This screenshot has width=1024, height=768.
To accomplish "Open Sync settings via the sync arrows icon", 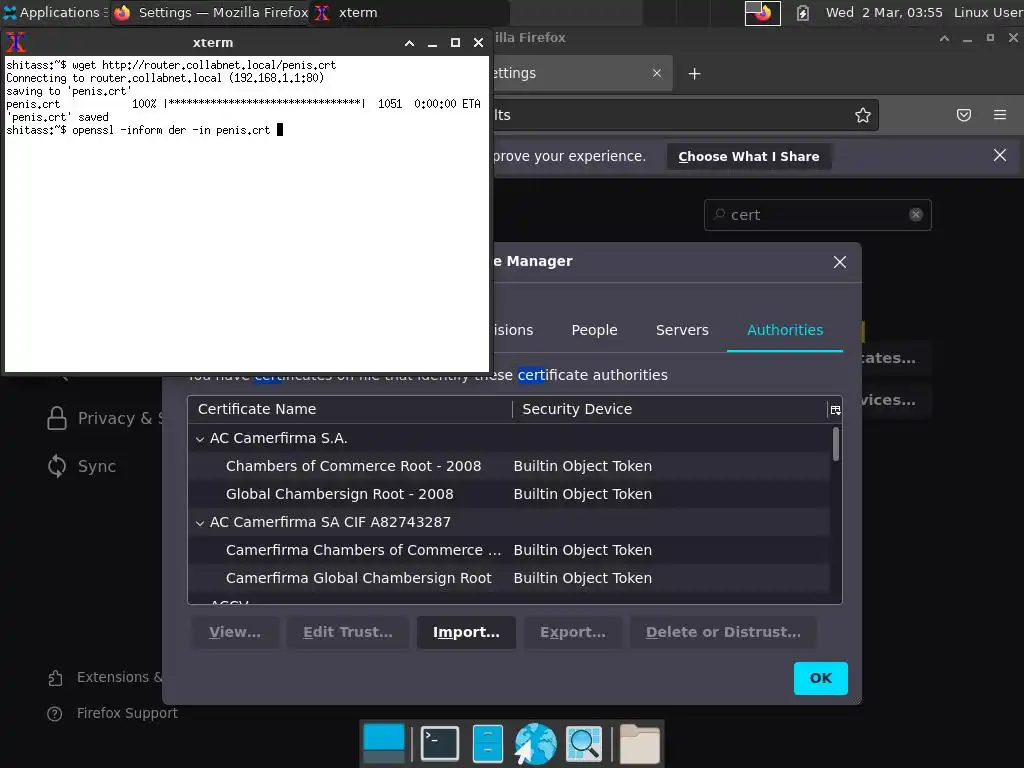I will pos(57,466).
